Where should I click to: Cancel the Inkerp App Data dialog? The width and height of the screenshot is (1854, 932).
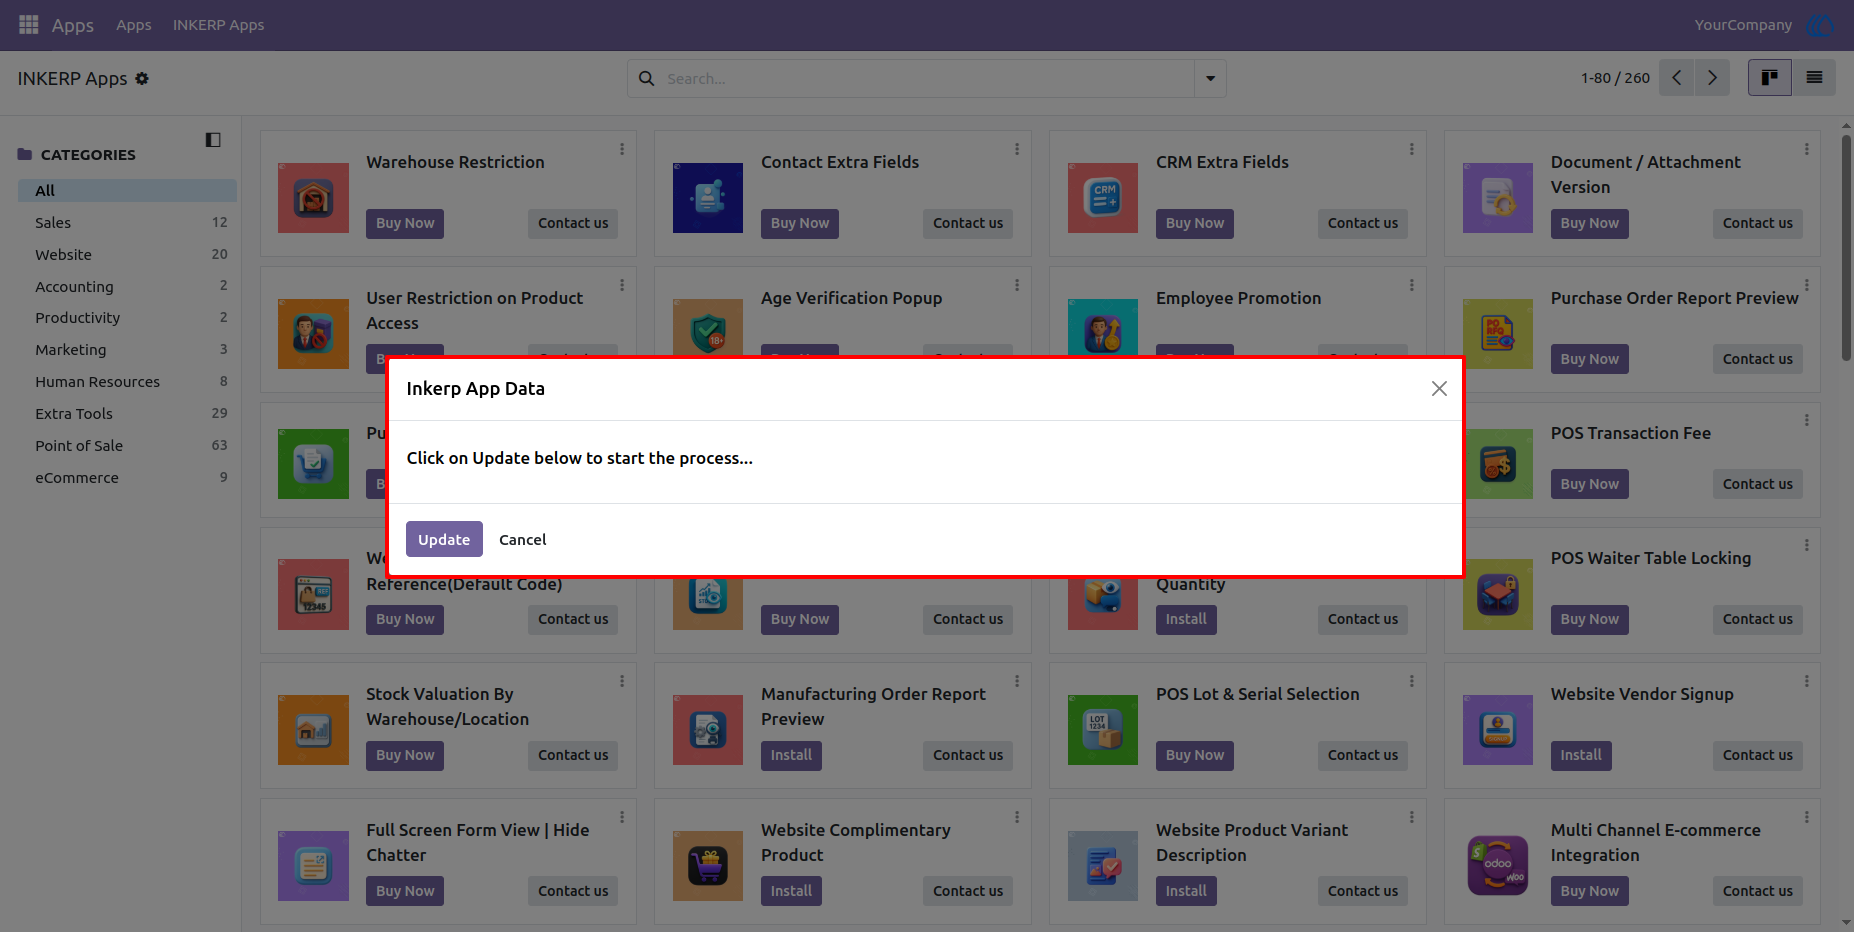click(522, 539)
